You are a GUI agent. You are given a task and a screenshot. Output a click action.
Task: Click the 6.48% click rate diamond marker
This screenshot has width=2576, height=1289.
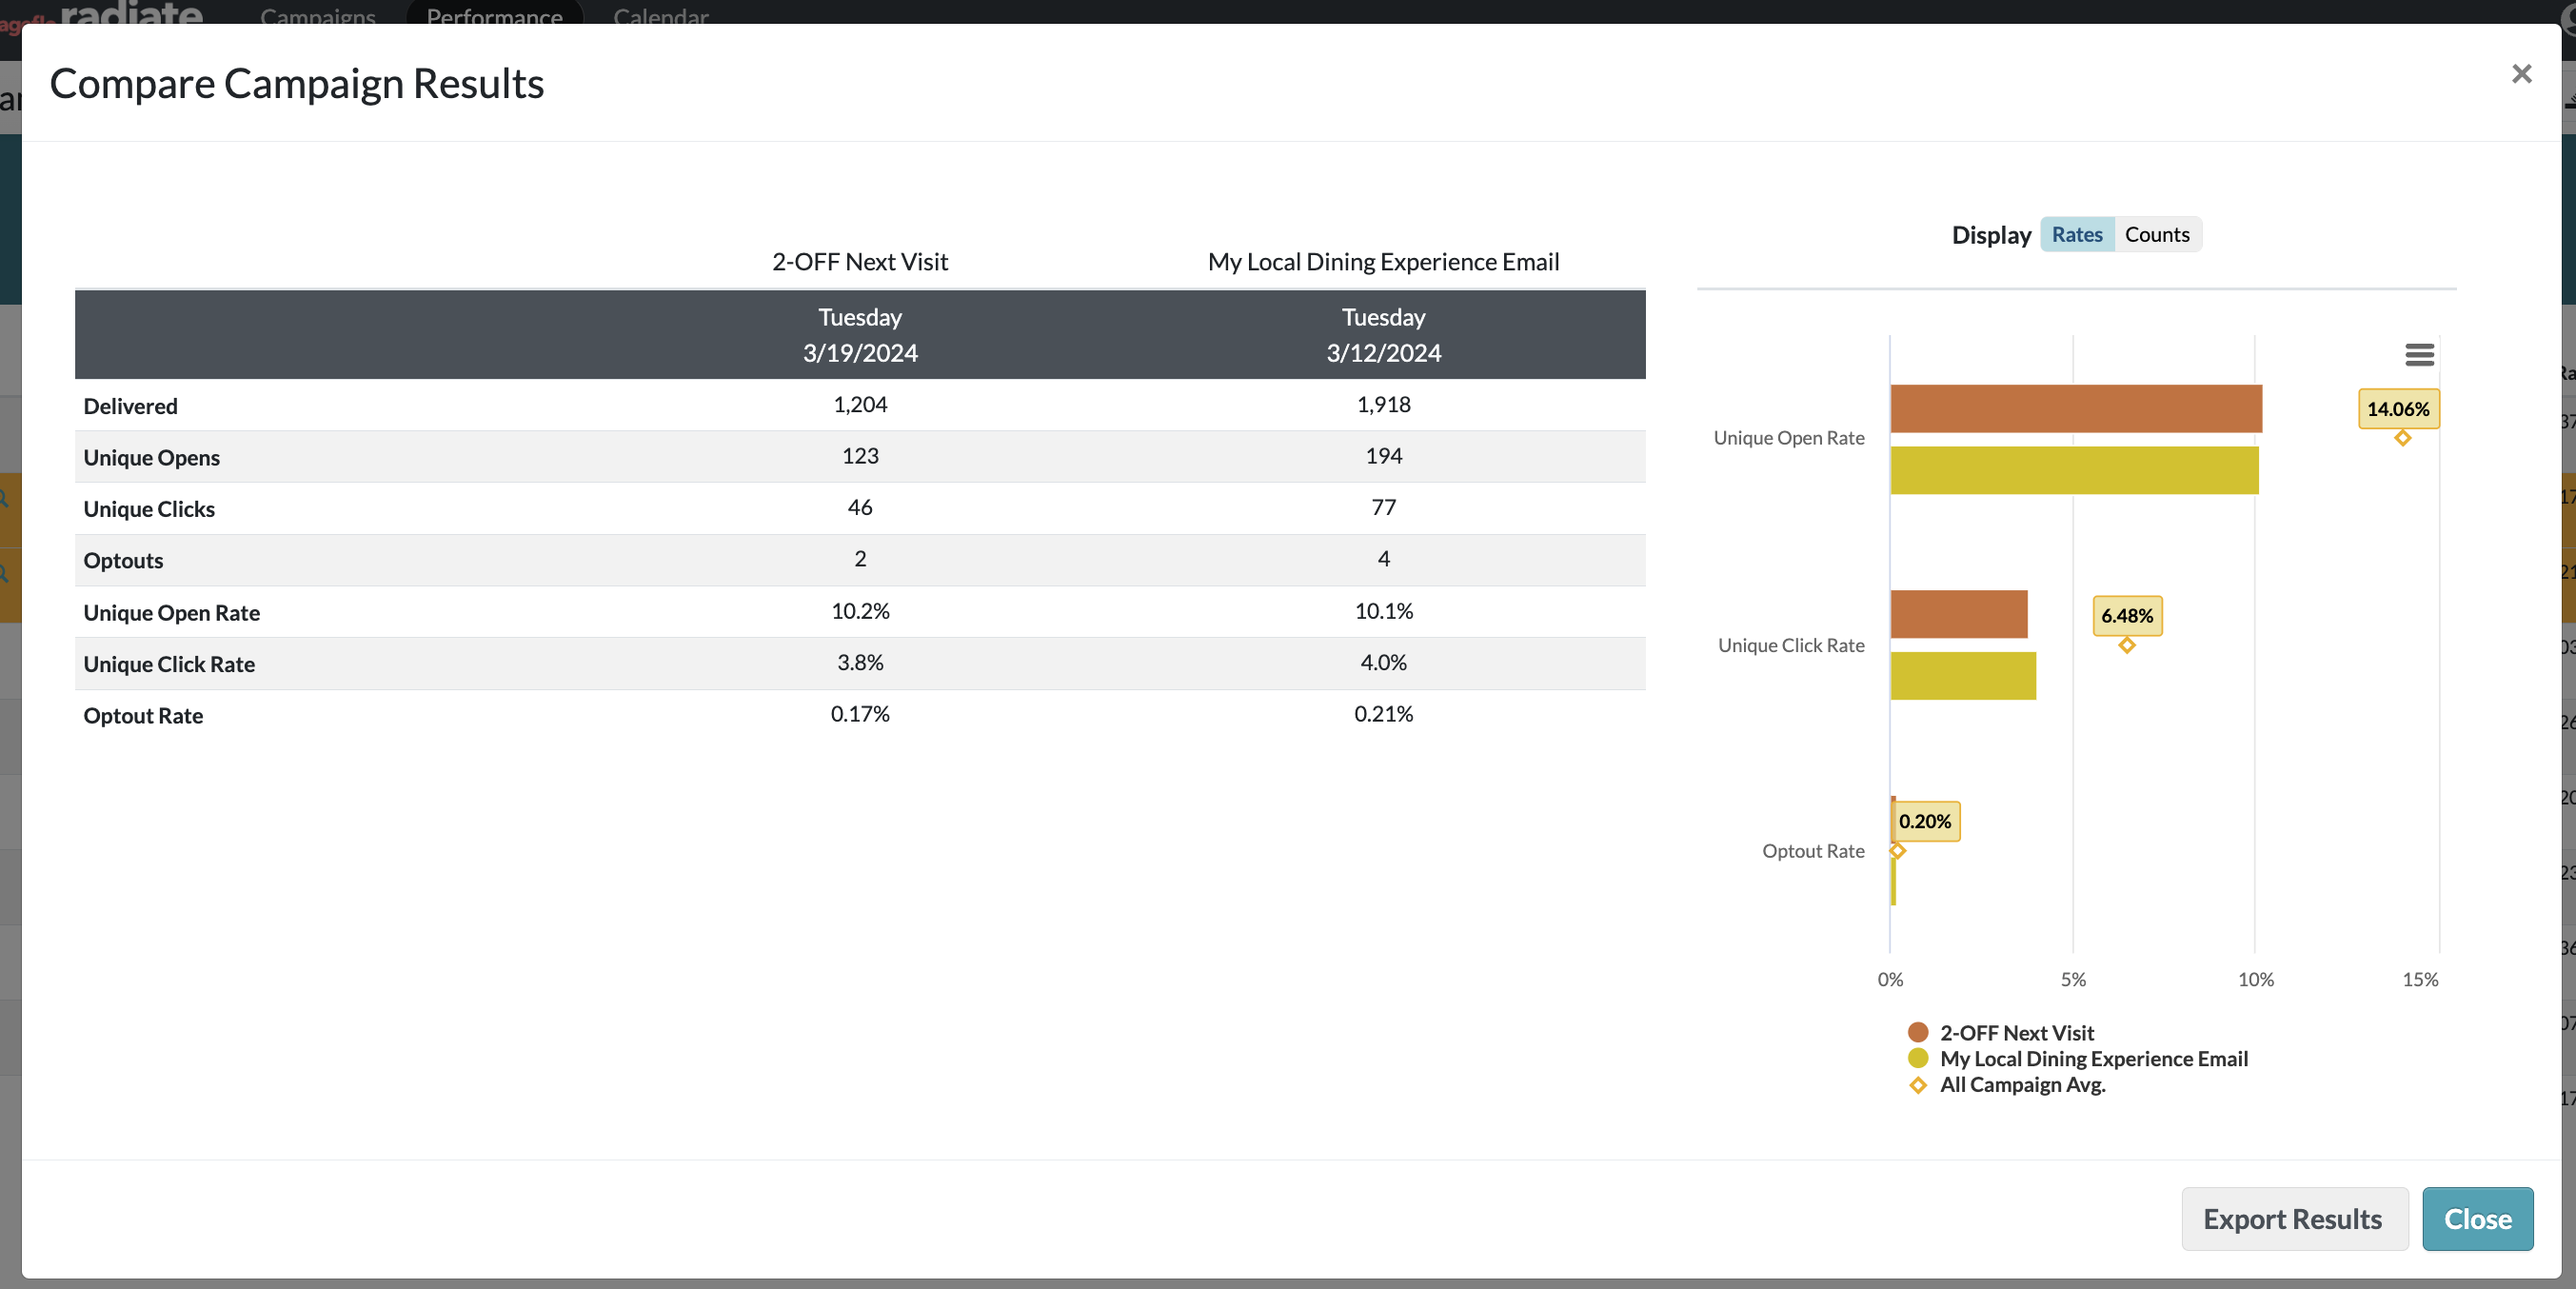point(2127,645)
